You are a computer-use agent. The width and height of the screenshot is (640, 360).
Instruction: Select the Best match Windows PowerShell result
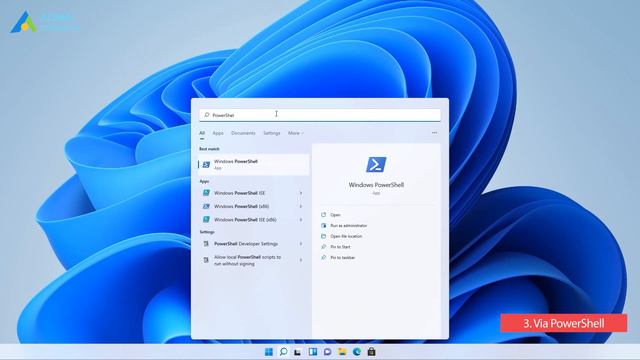click(253, 164)
